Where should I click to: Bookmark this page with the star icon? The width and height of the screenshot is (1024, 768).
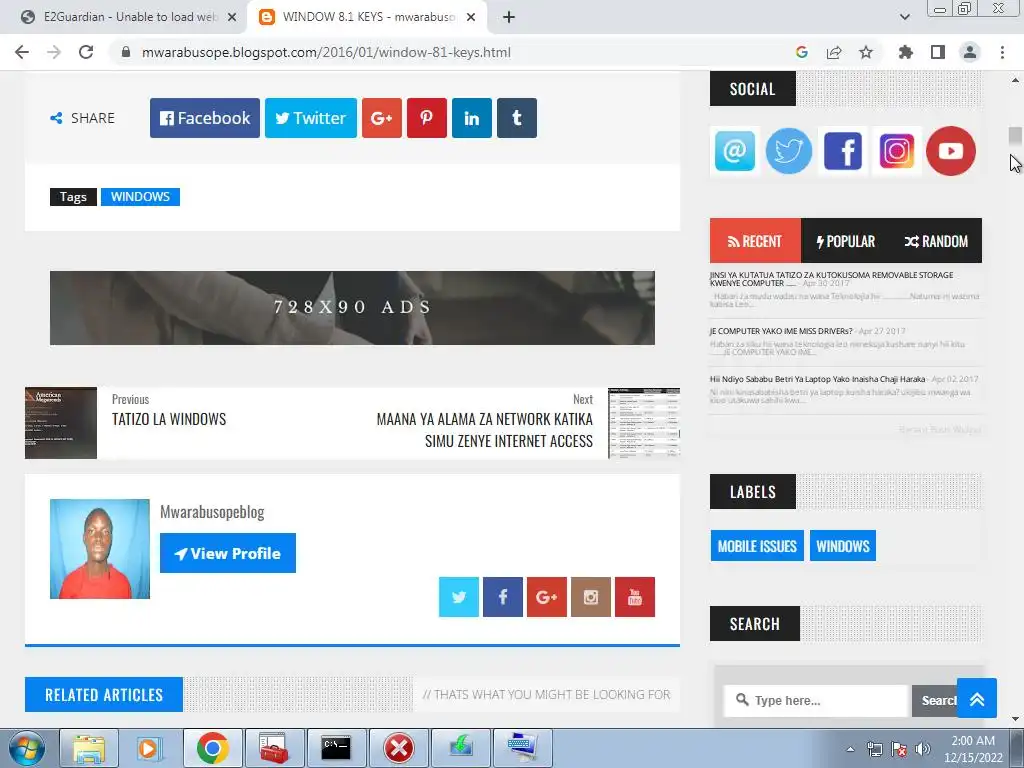tap(866, 52)
